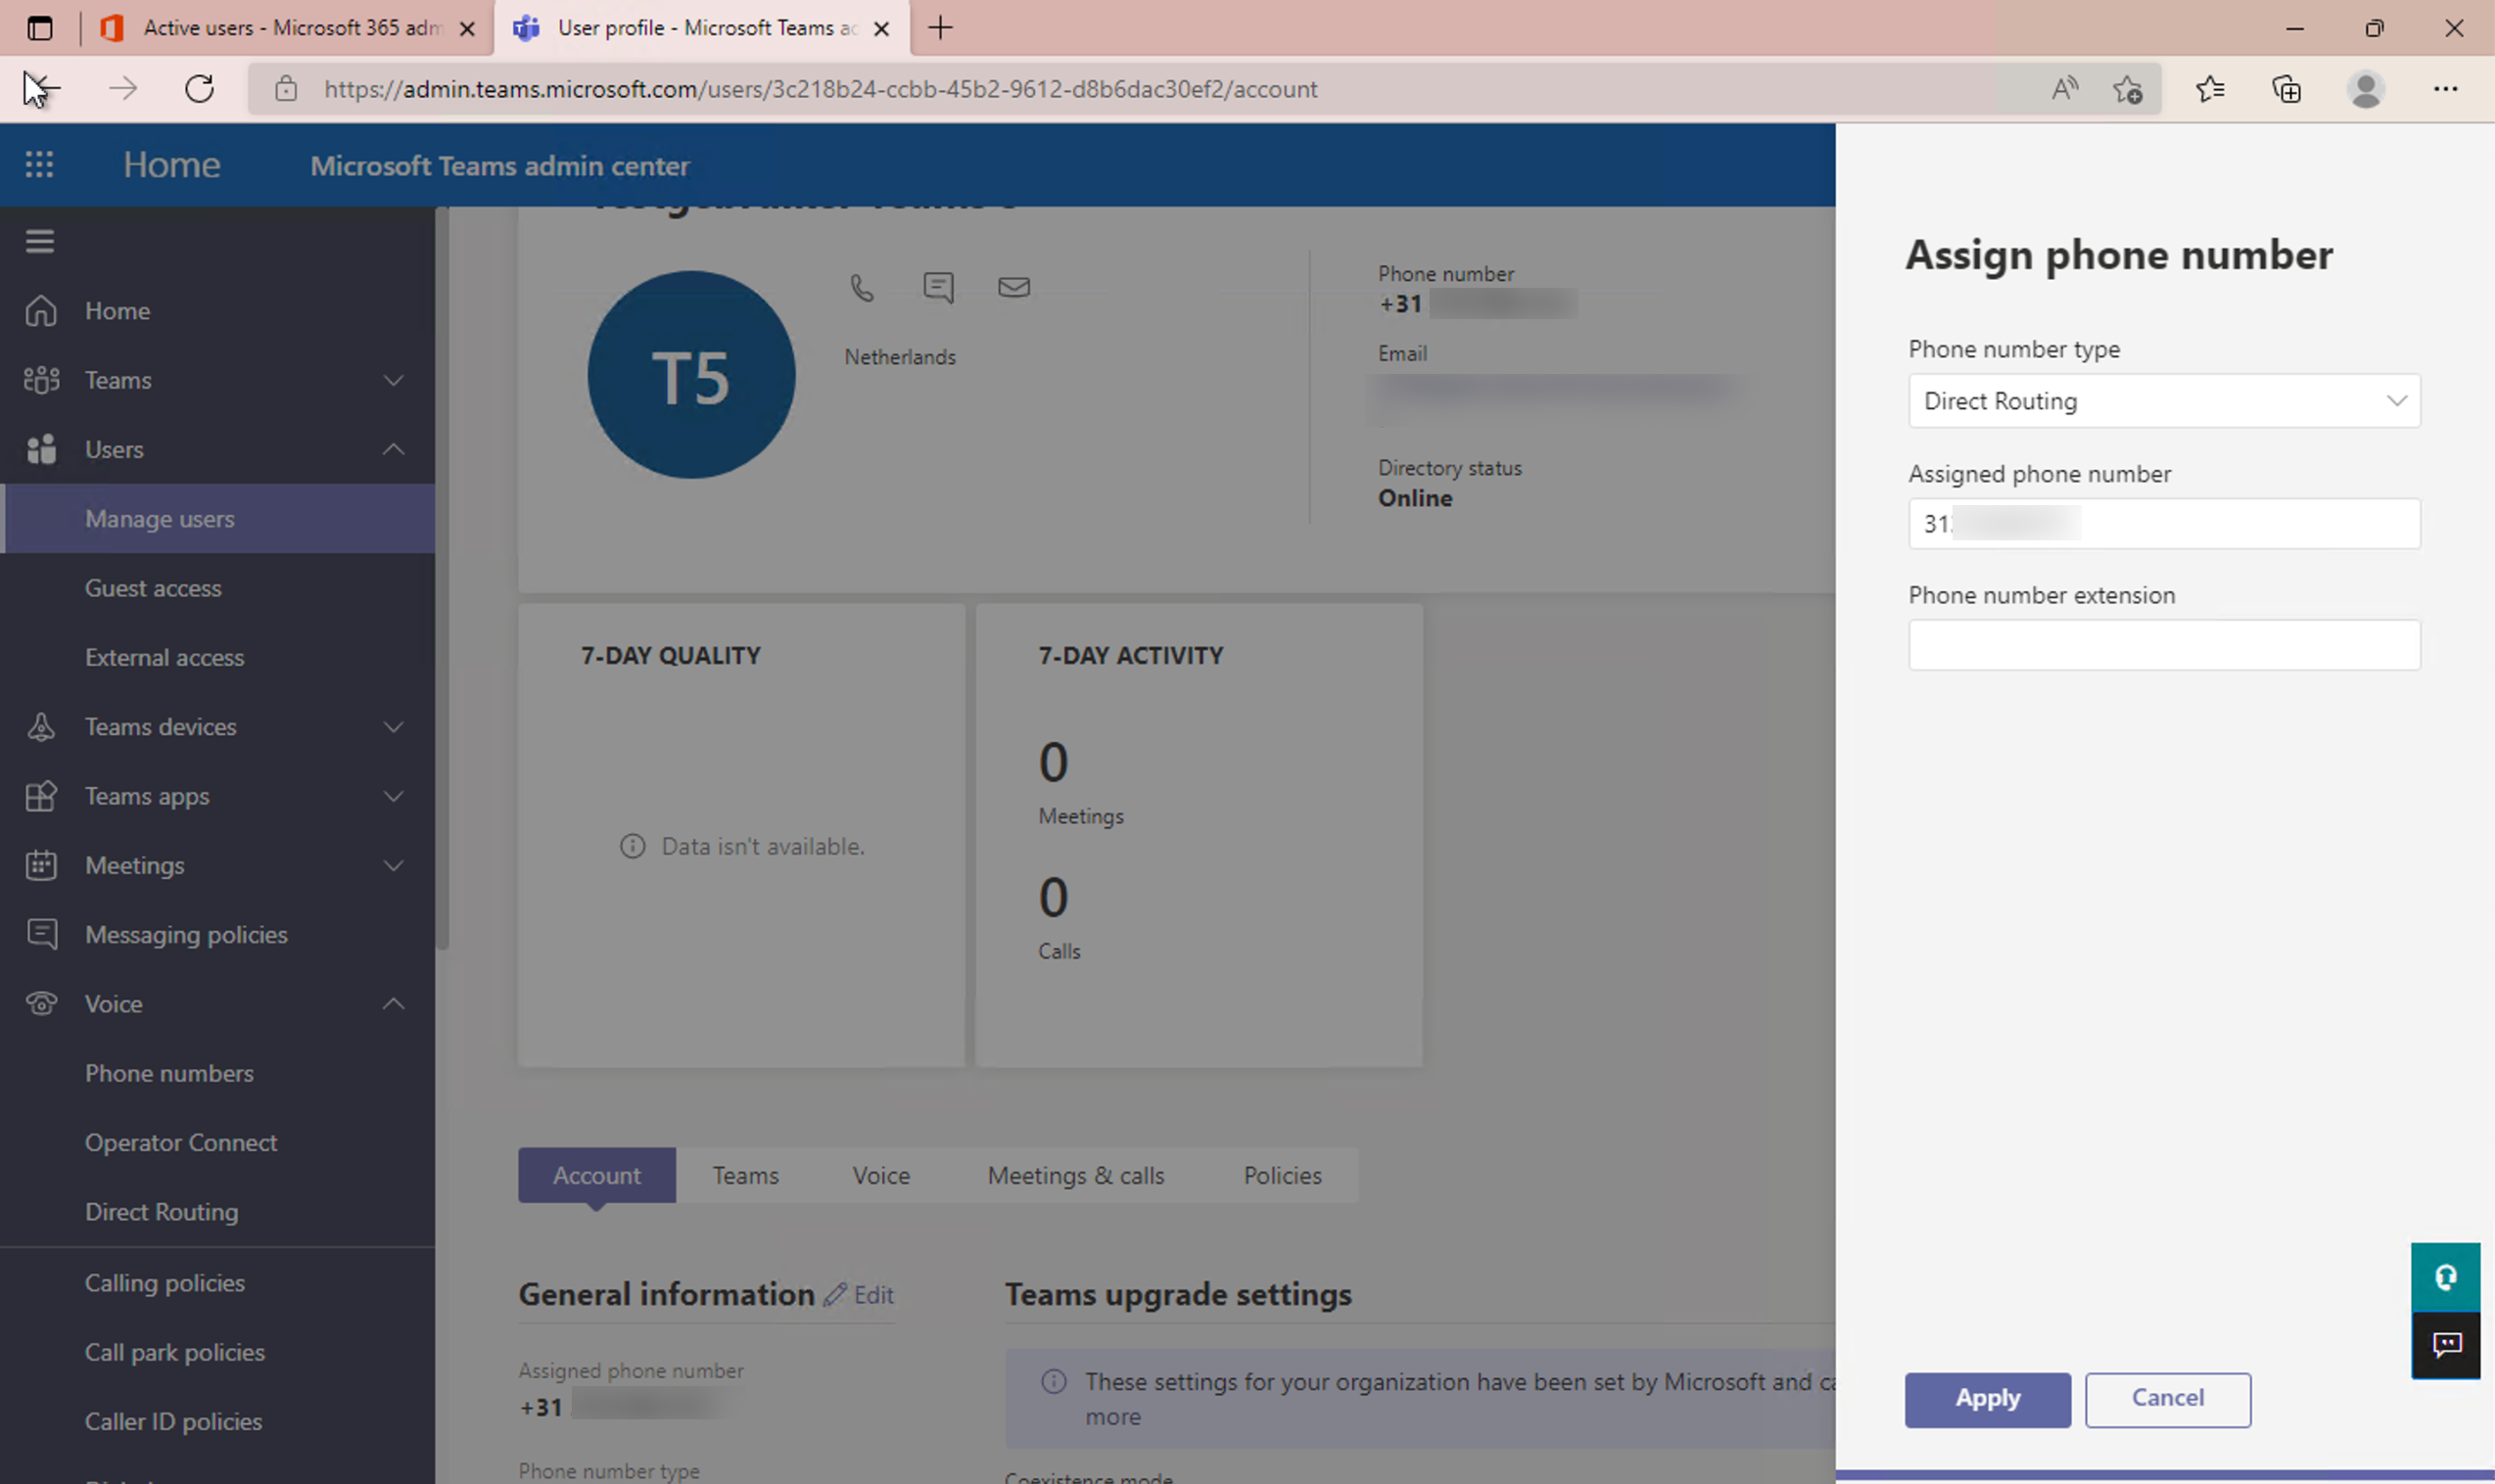Click the Teams devices bell icon
The image size is (2495, 1484).
41,727
